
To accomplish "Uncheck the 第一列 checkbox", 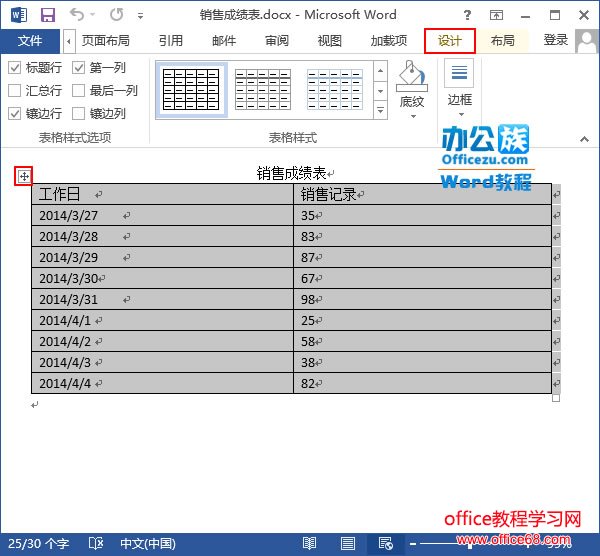I will pos(78,68).
